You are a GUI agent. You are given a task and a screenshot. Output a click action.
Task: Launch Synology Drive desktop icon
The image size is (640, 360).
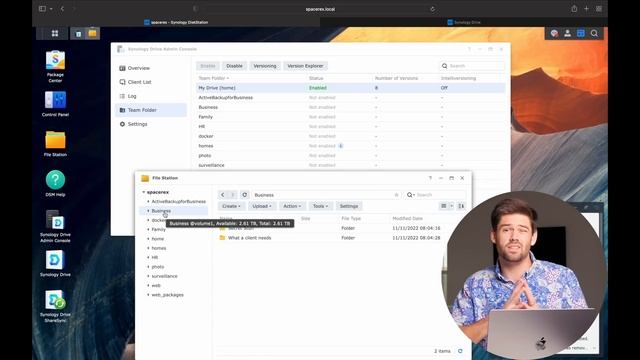click(55, 264)
